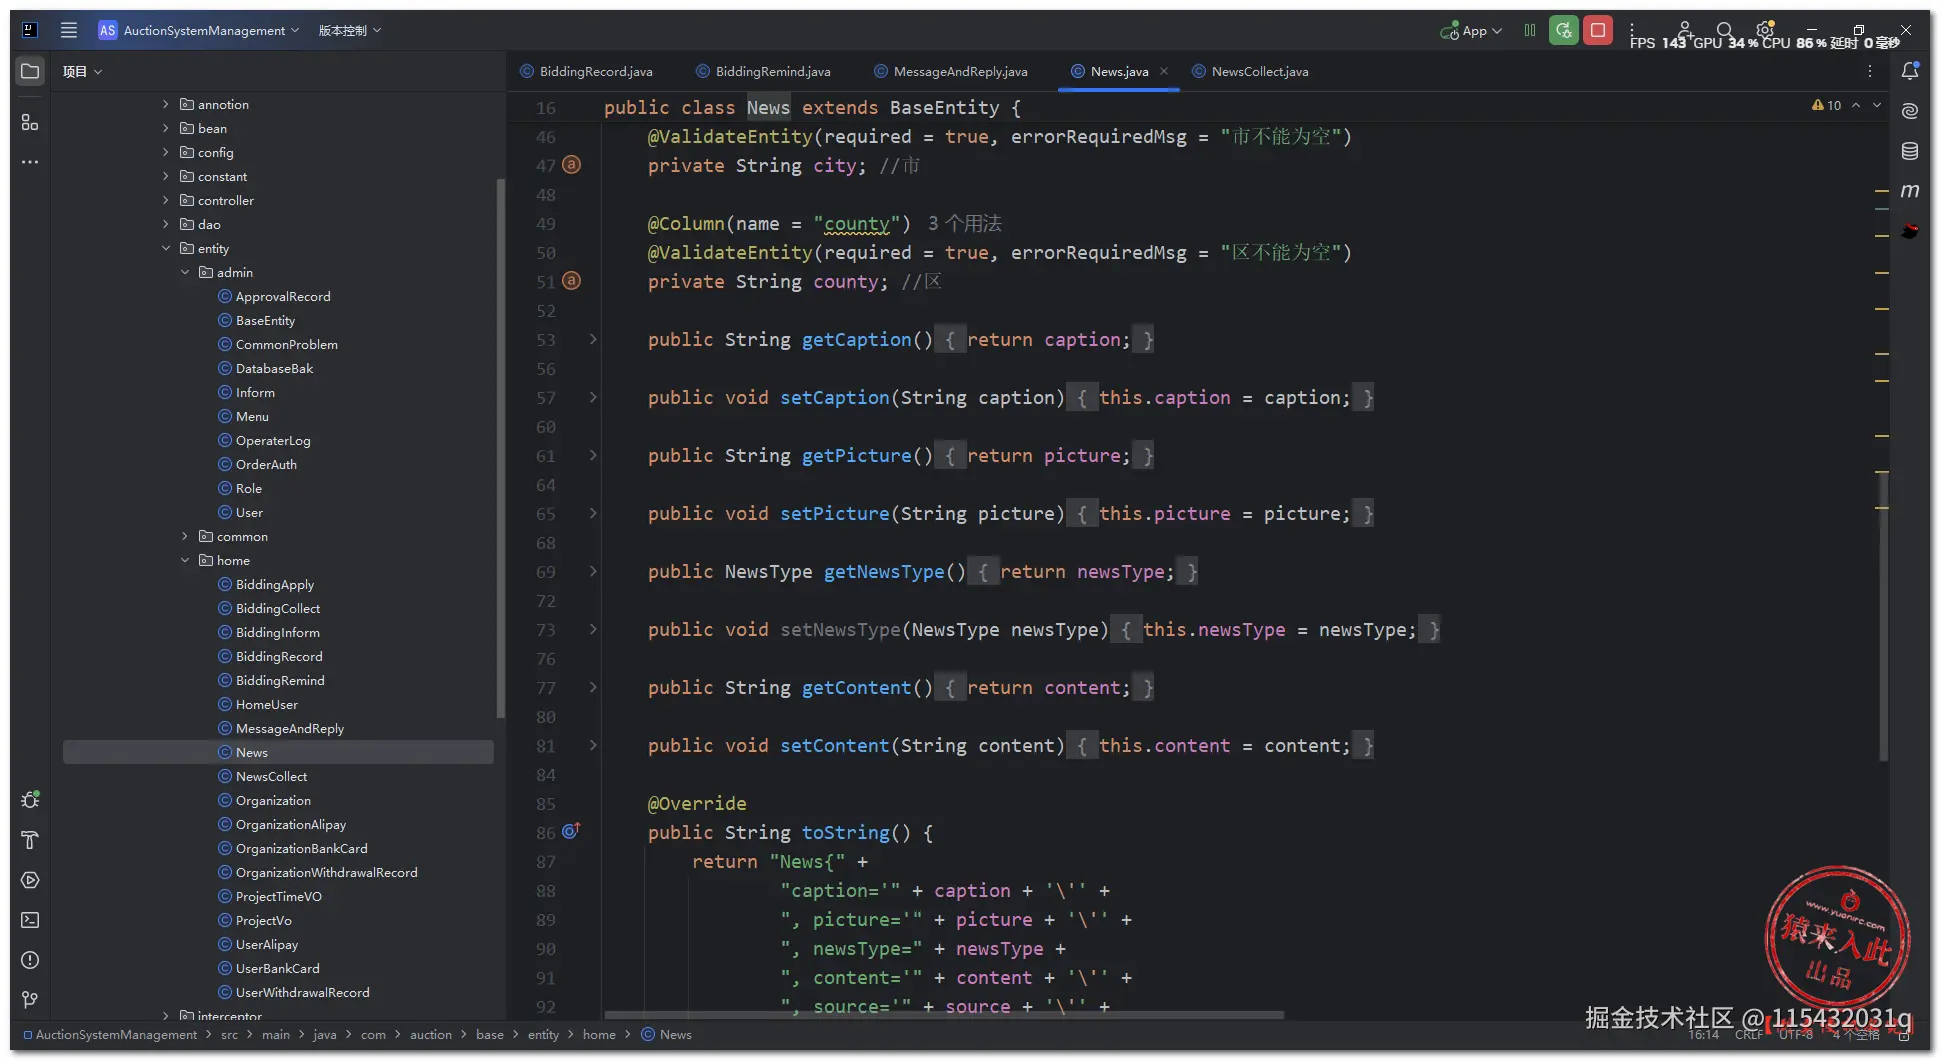Expand the annotion folder
1941x1061 pixels.
pos(166,104)
